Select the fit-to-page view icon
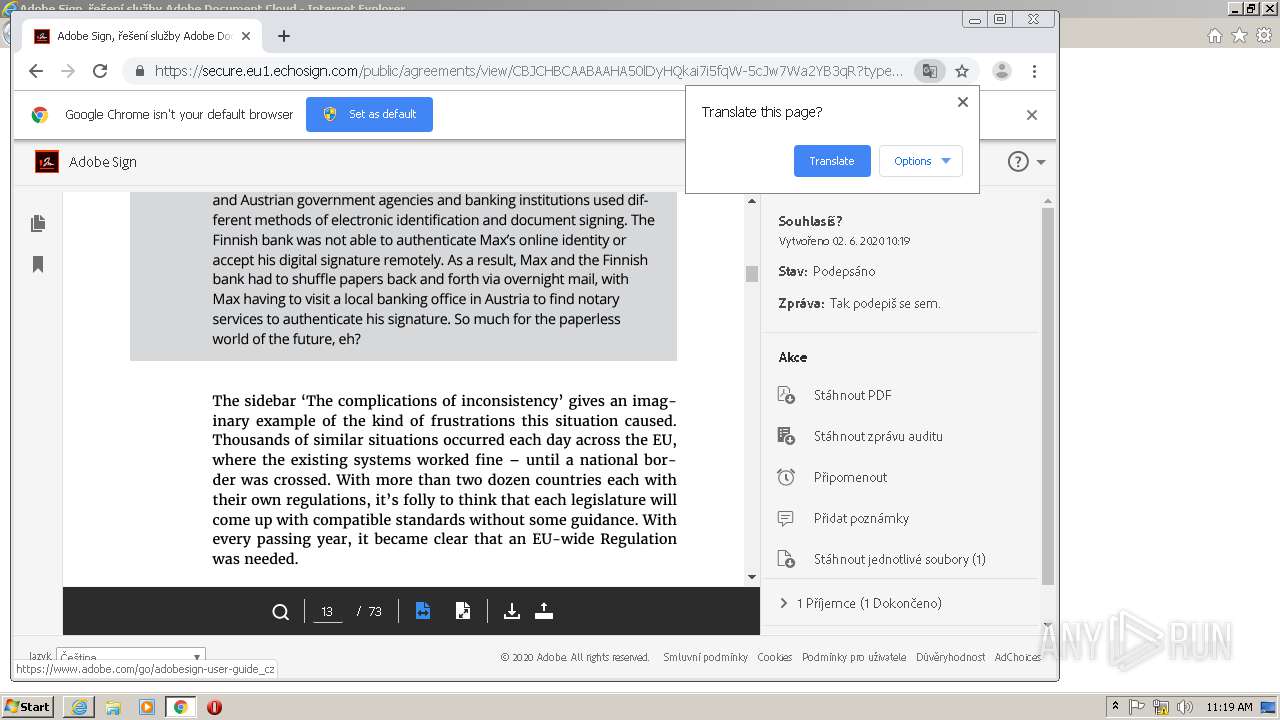The image size is (1280, 720). click(463, 611)
